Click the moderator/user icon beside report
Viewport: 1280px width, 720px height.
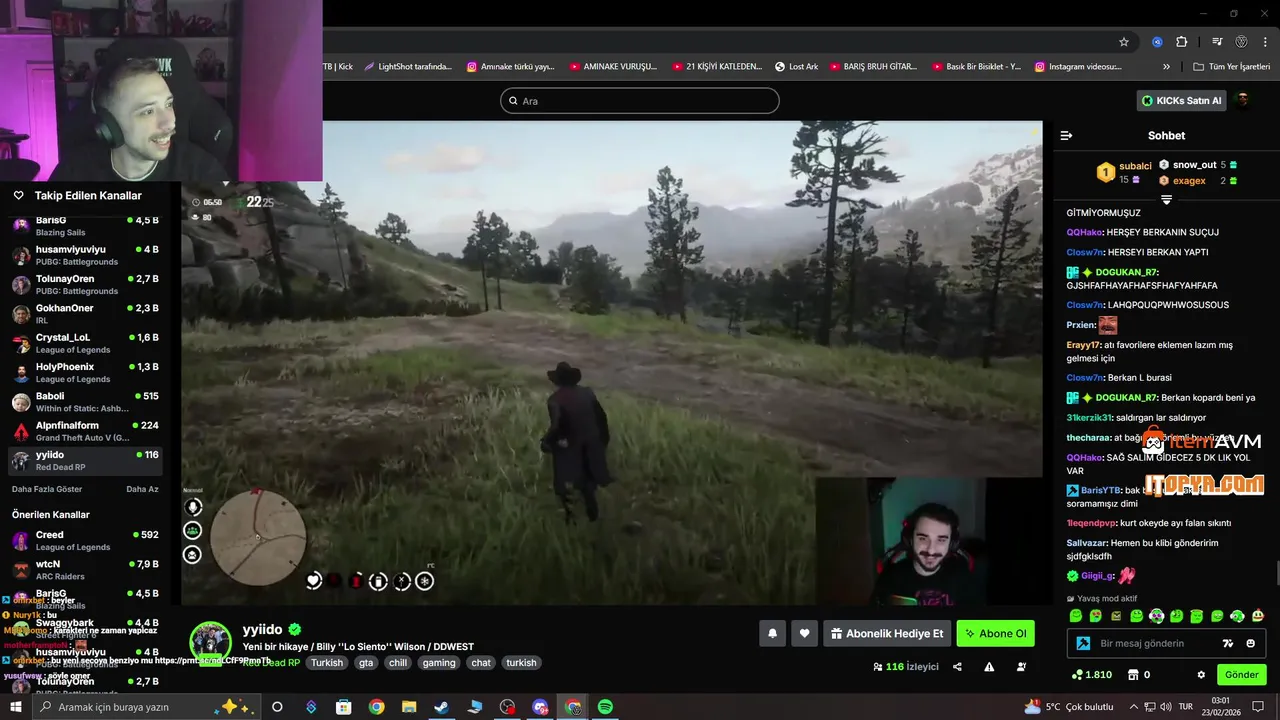click(x=1021, y=667)
